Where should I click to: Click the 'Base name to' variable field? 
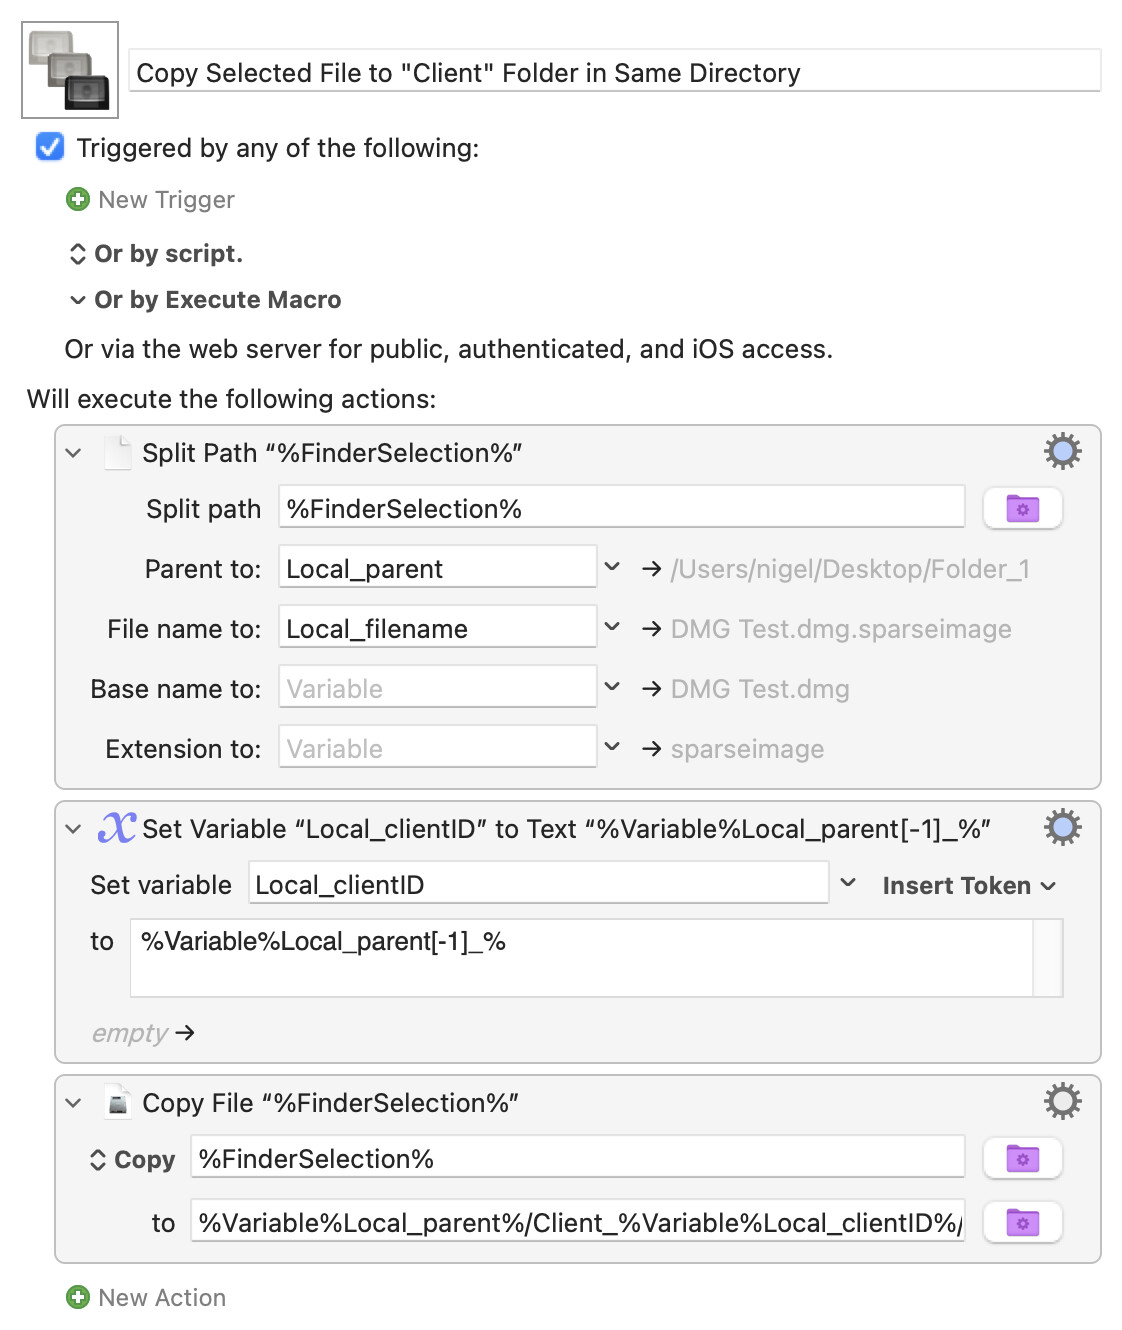coord(437,689)
